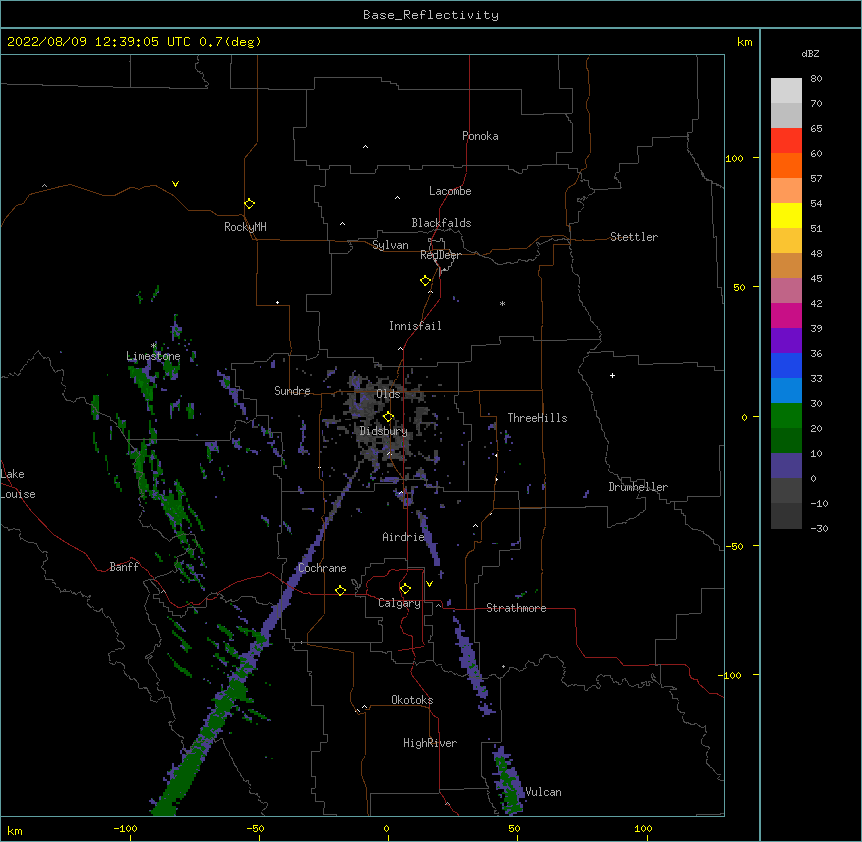Viewport: 862px width, 842px height.
Task: Select the yellow diamond marker below Cochrane
Action: (x=340, y=590)
